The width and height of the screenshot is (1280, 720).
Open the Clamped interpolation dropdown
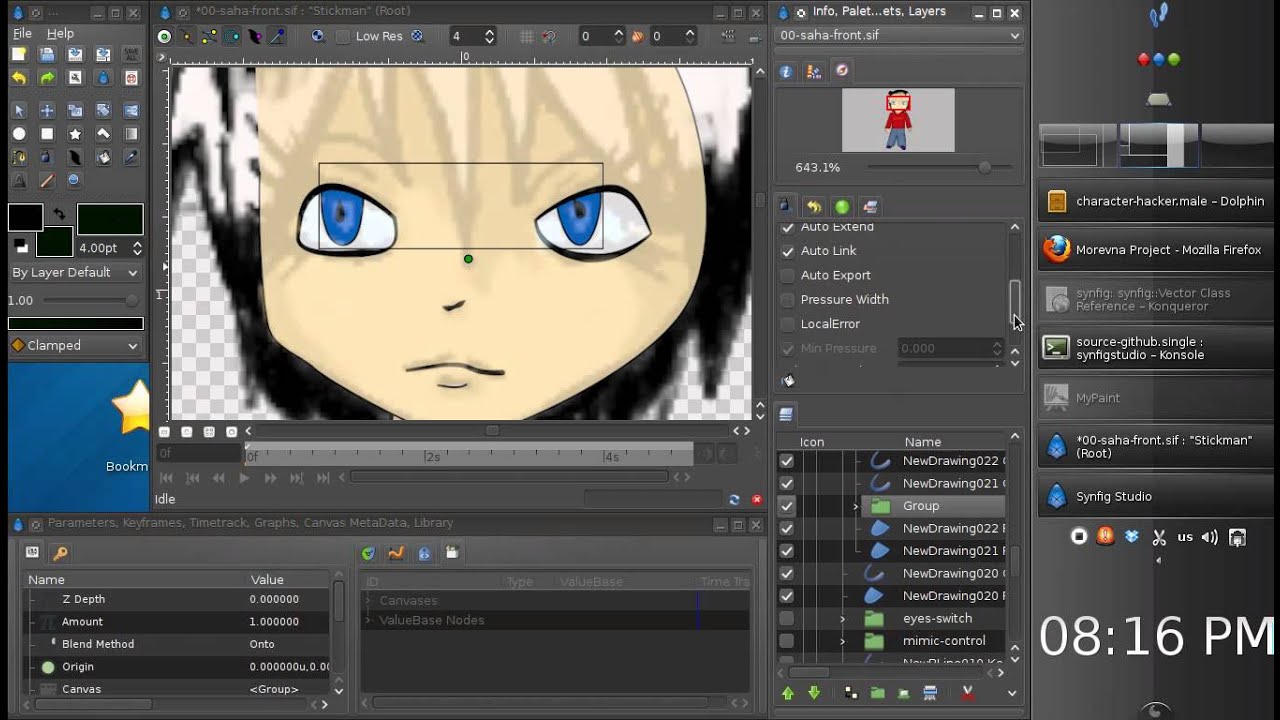click(76, 345)
